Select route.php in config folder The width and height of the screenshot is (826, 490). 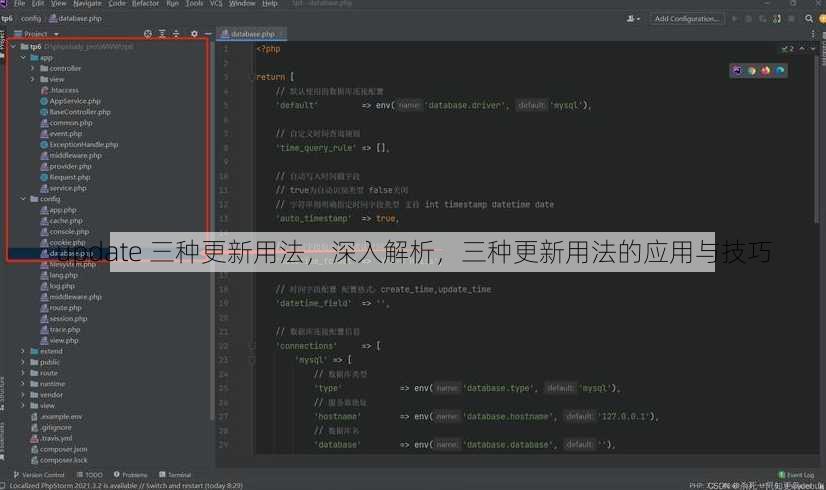[x=61, y=308]
